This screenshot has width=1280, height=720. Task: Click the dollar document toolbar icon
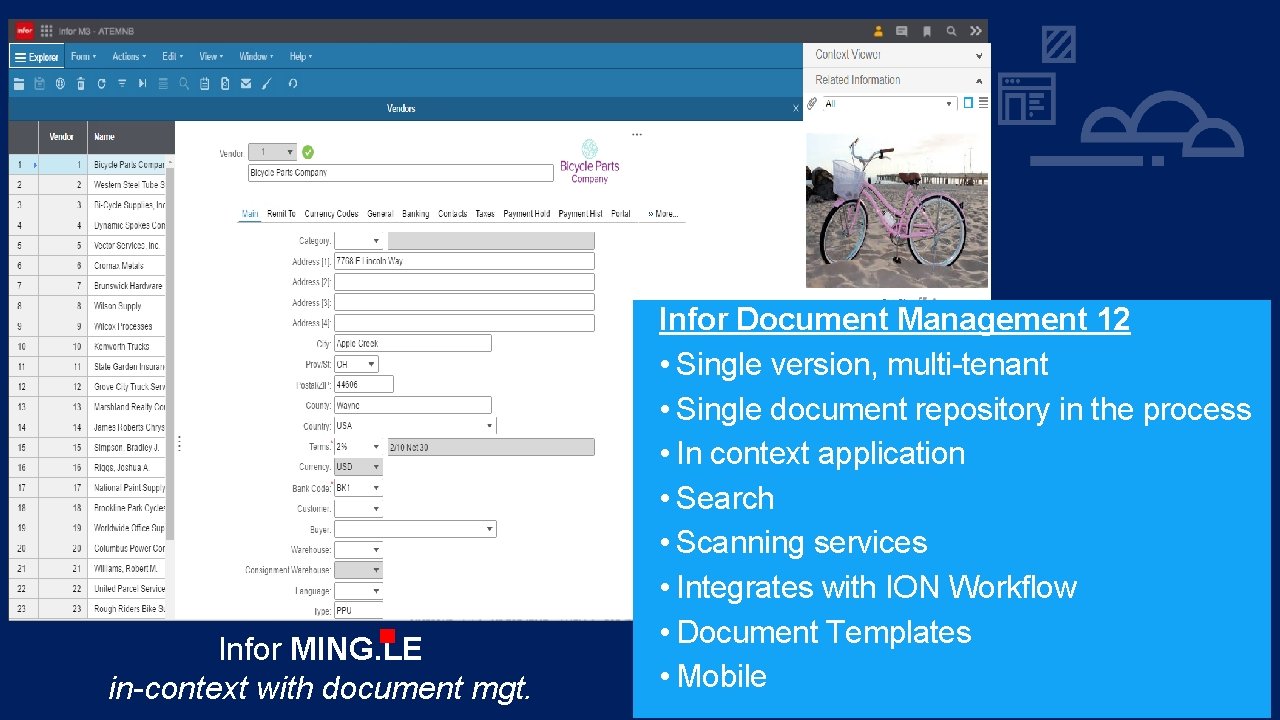pos(225,84)
